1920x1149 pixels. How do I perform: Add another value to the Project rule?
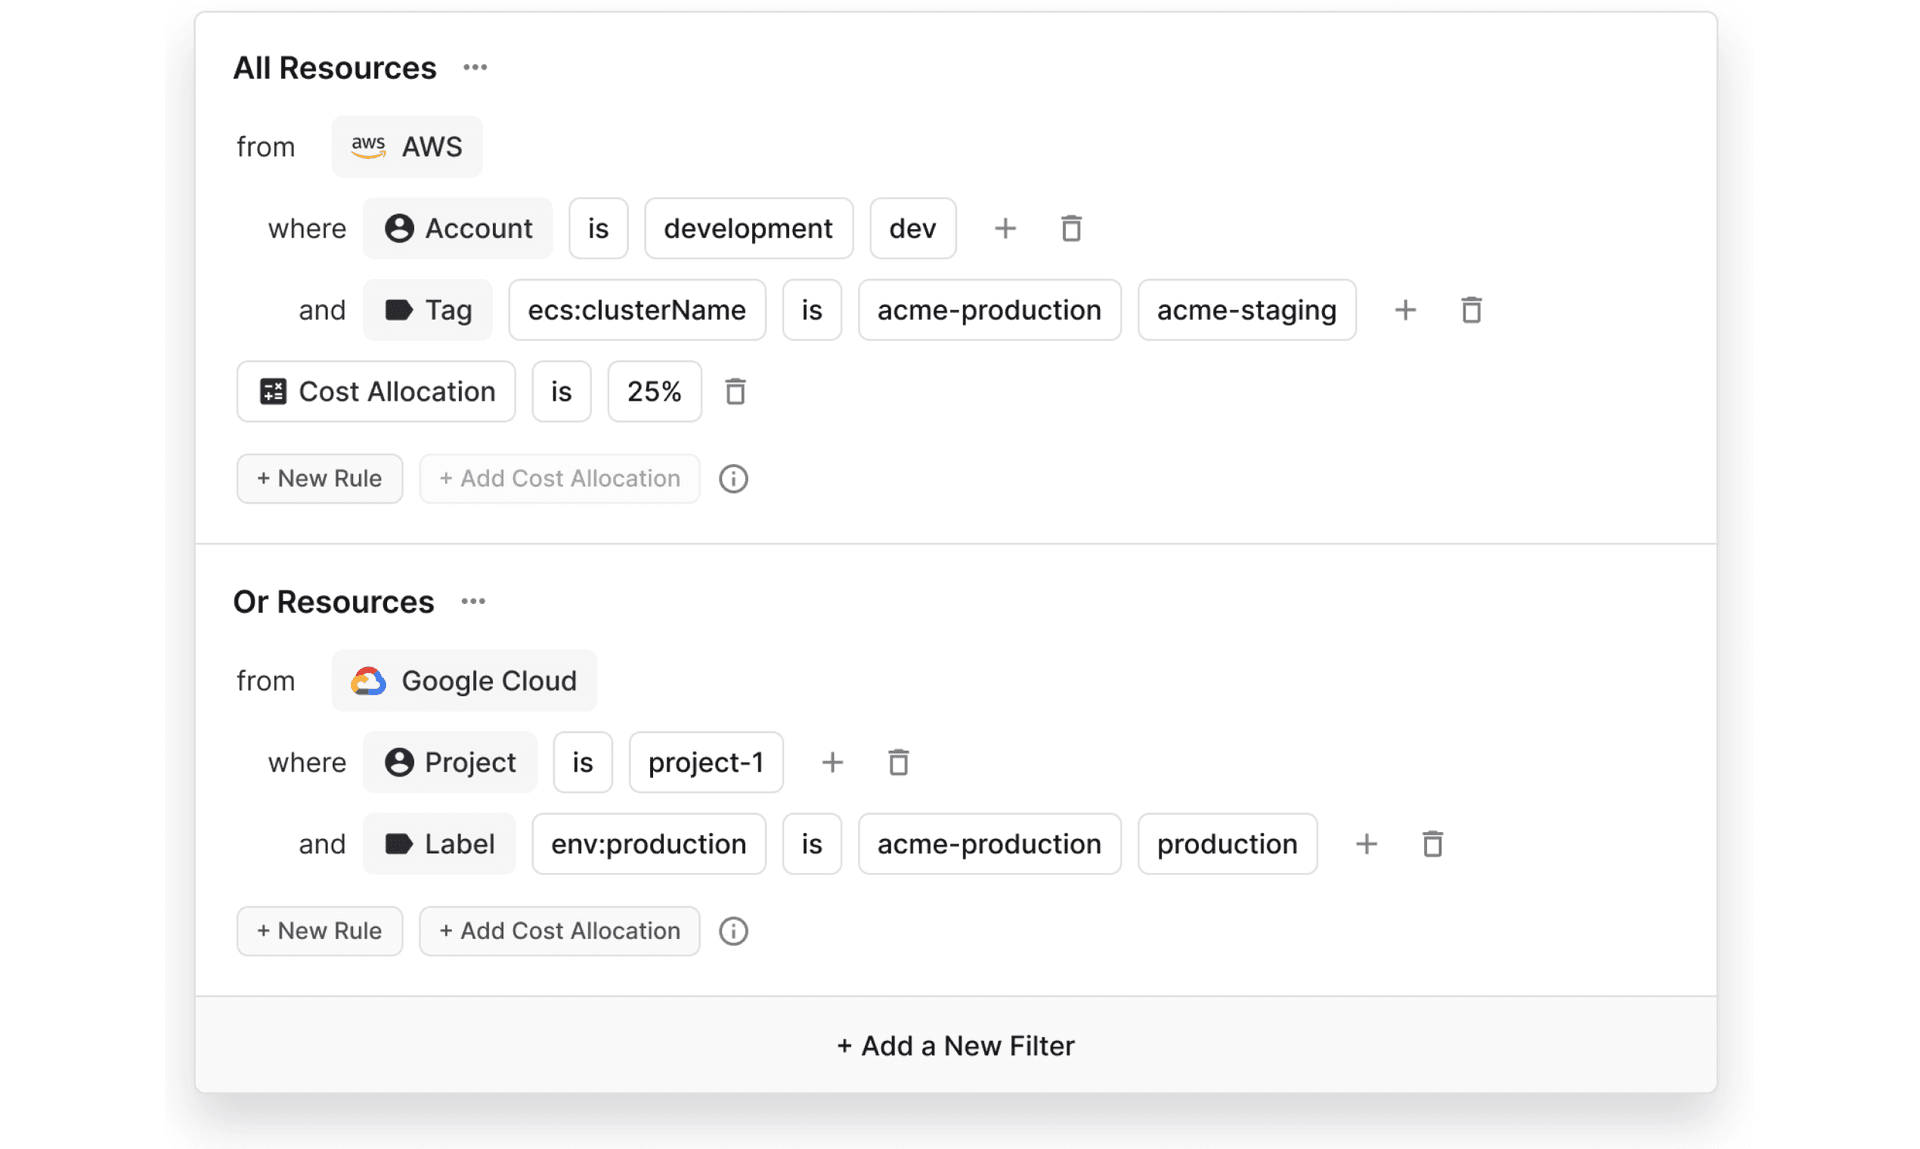832,762
